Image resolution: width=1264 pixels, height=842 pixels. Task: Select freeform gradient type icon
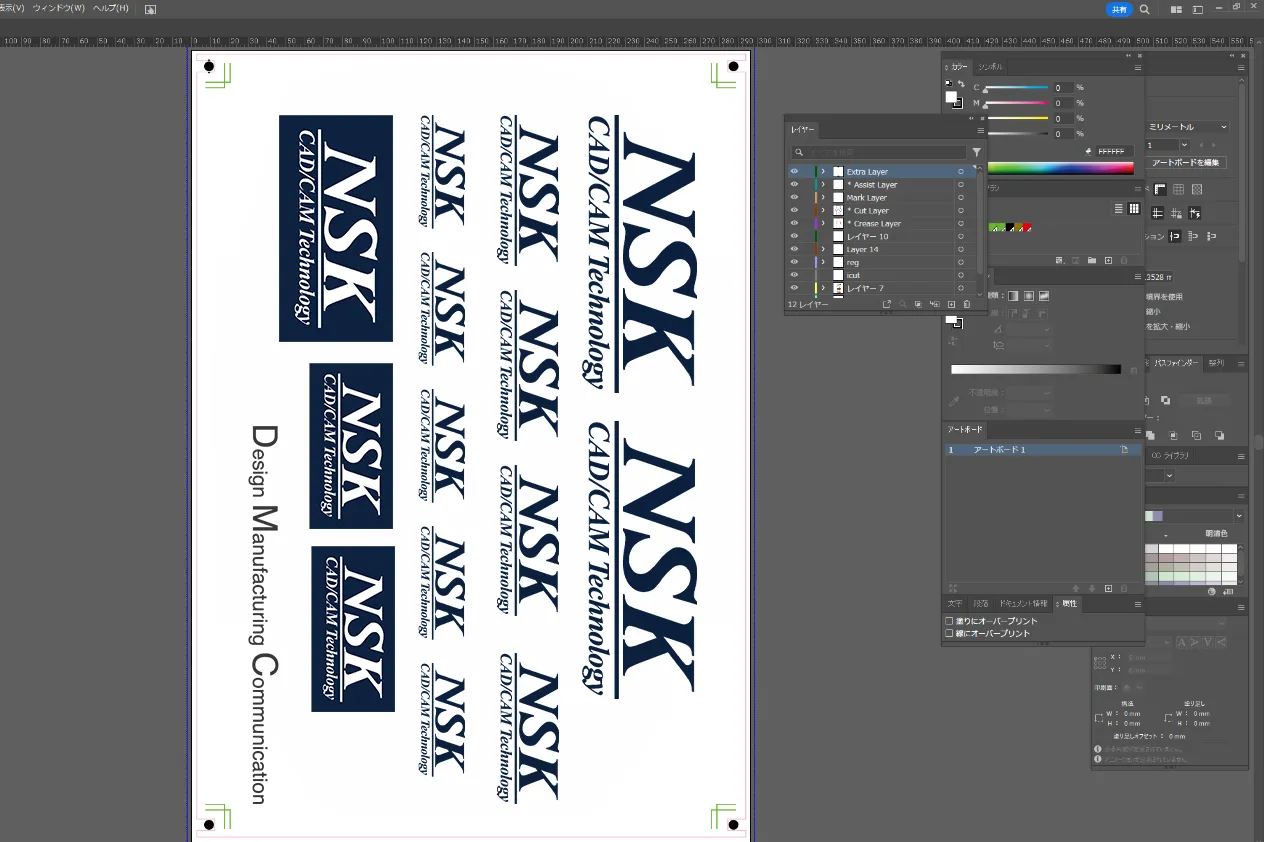(x=1044, y=296)
